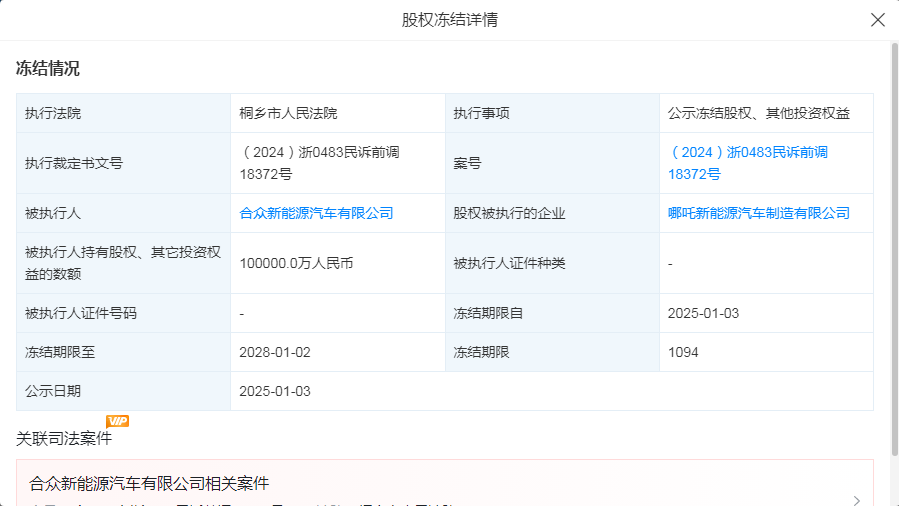Click the 执行法院 label cell
Viewport: 899px width, 506px height.
(53, 113)
